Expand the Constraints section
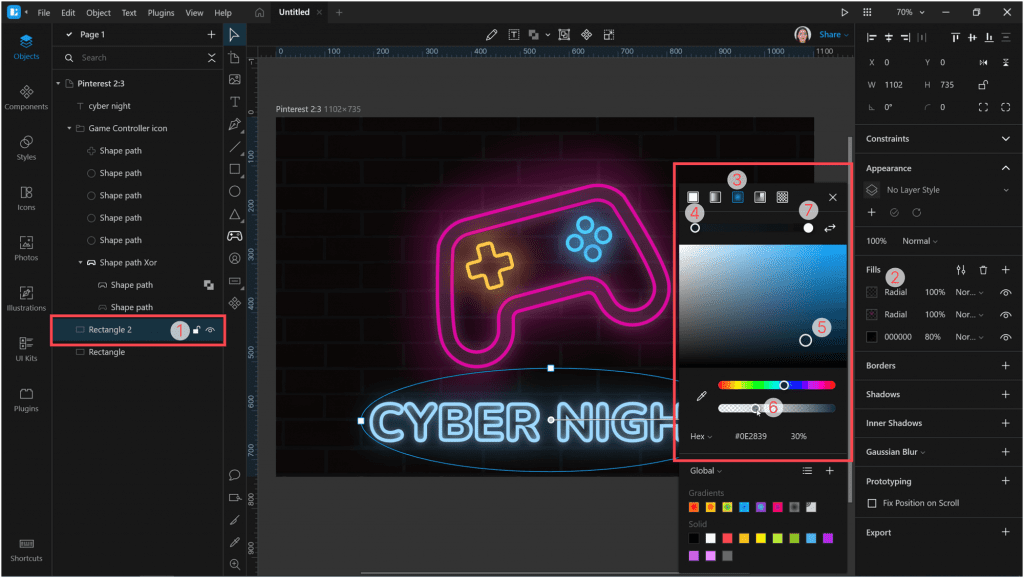Screen dimensions: 1024x578 tap(1006, 138)
